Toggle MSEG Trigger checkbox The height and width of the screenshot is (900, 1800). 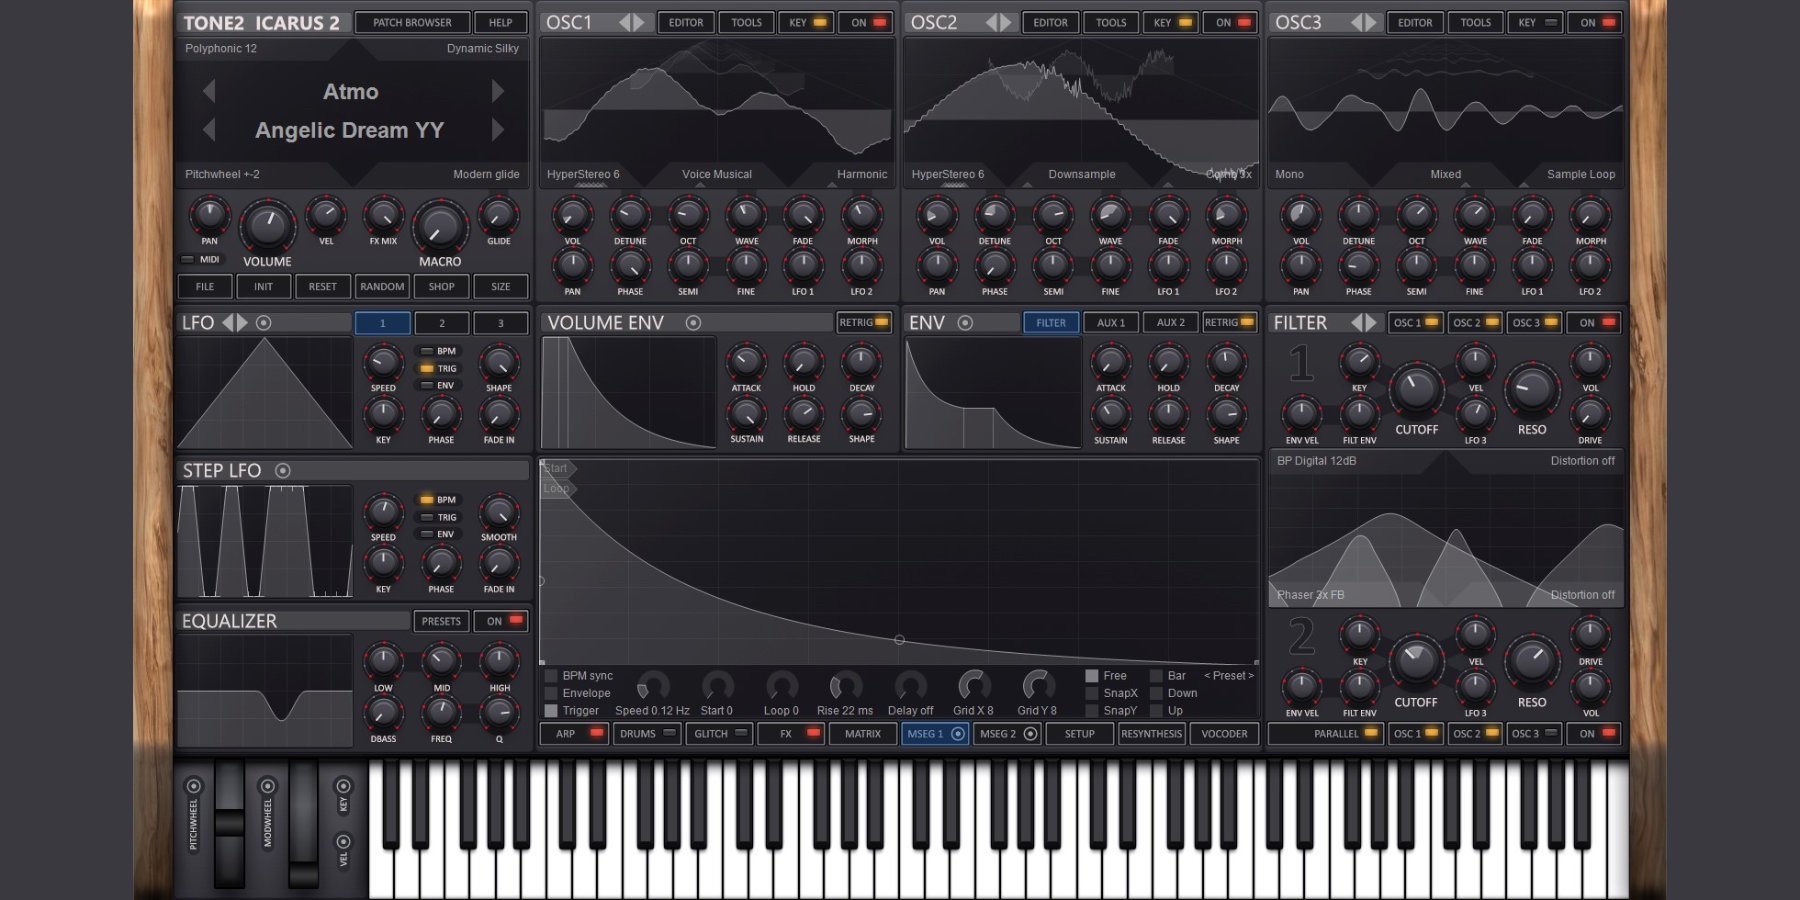point(551,711)
